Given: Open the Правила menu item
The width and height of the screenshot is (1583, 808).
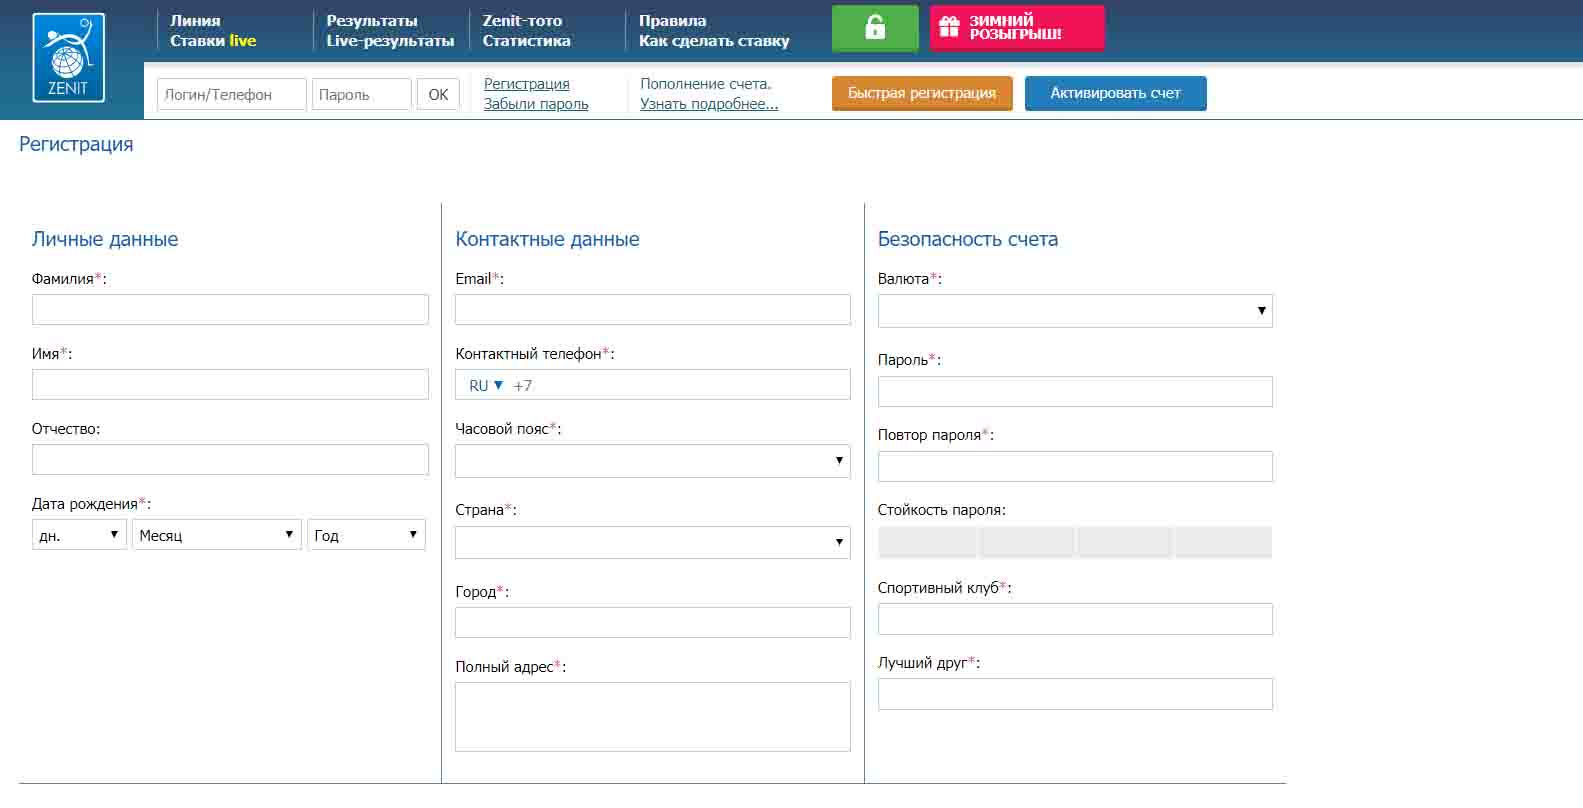Looking at the screenshot, I should [x=672, y=20].
